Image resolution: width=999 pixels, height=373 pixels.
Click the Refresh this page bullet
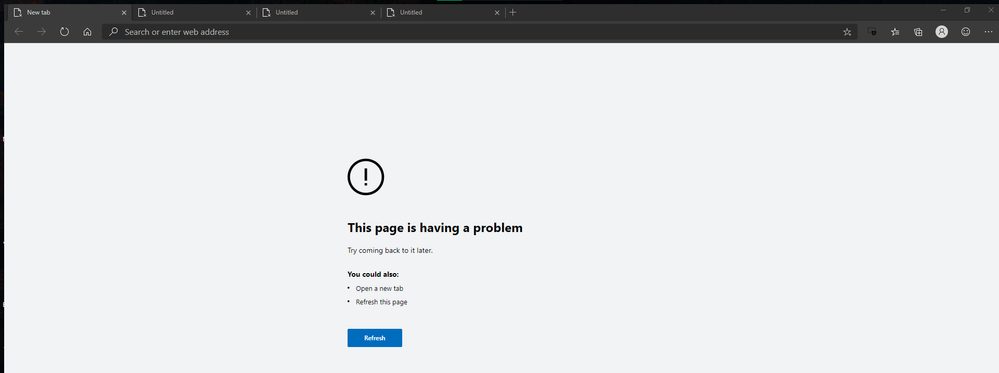pos(381,302)
